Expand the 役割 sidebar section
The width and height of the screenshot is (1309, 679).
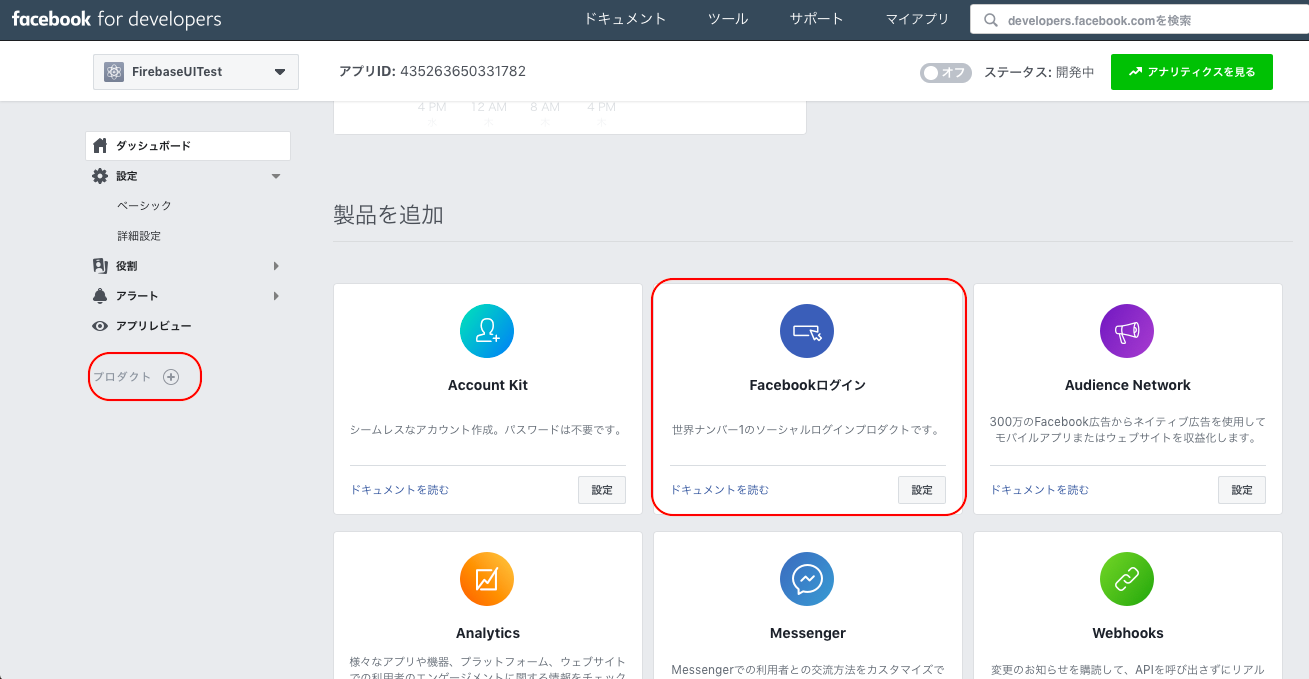click(x=276, y=265)
